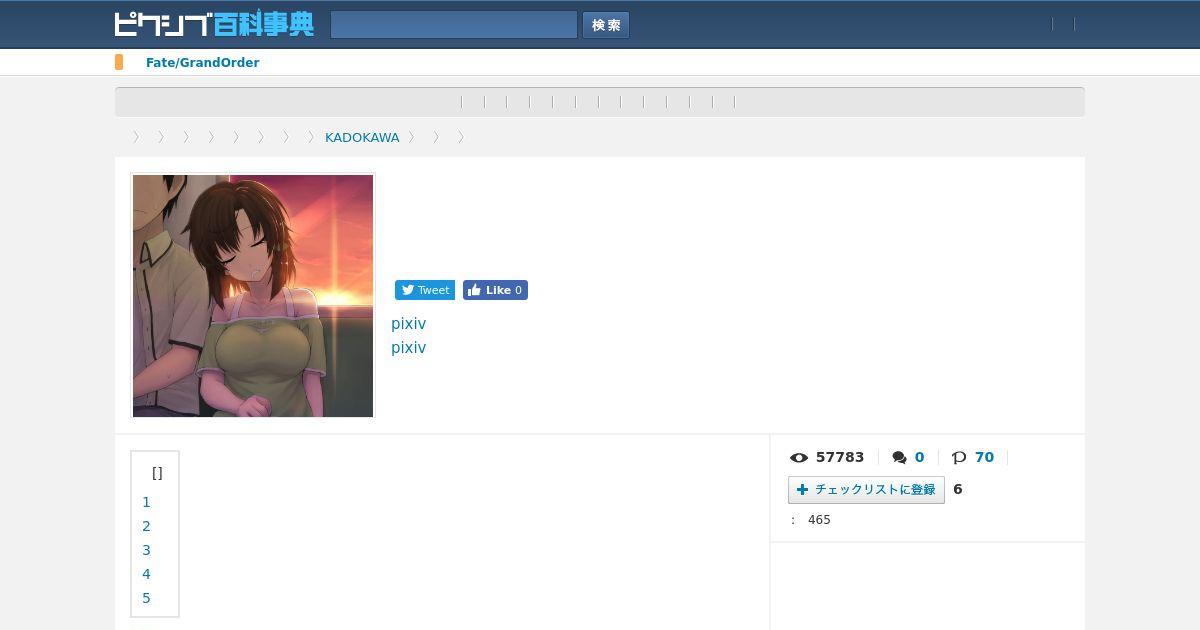Click the eye view-count icon
The width and height of the screenshot is (1200, 630).
tap(799, 457)
